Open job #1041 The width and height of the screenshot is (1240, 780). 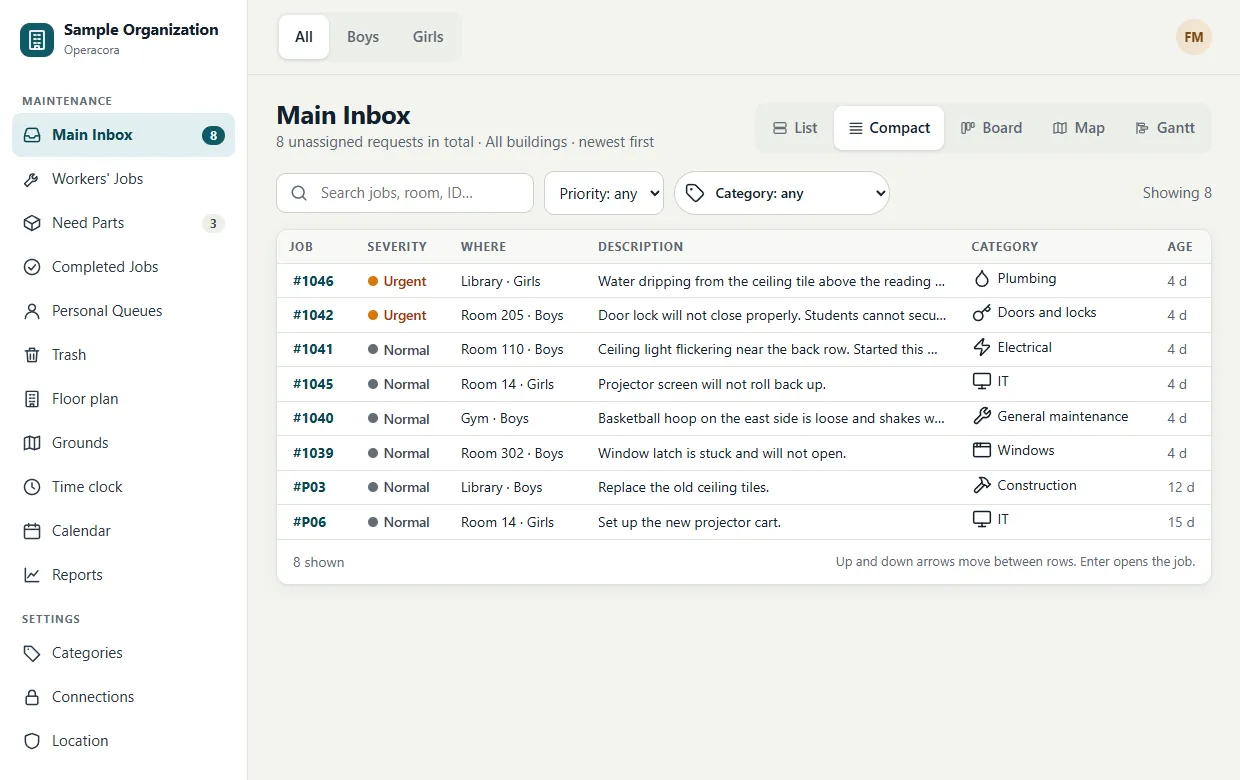point(313,350)
